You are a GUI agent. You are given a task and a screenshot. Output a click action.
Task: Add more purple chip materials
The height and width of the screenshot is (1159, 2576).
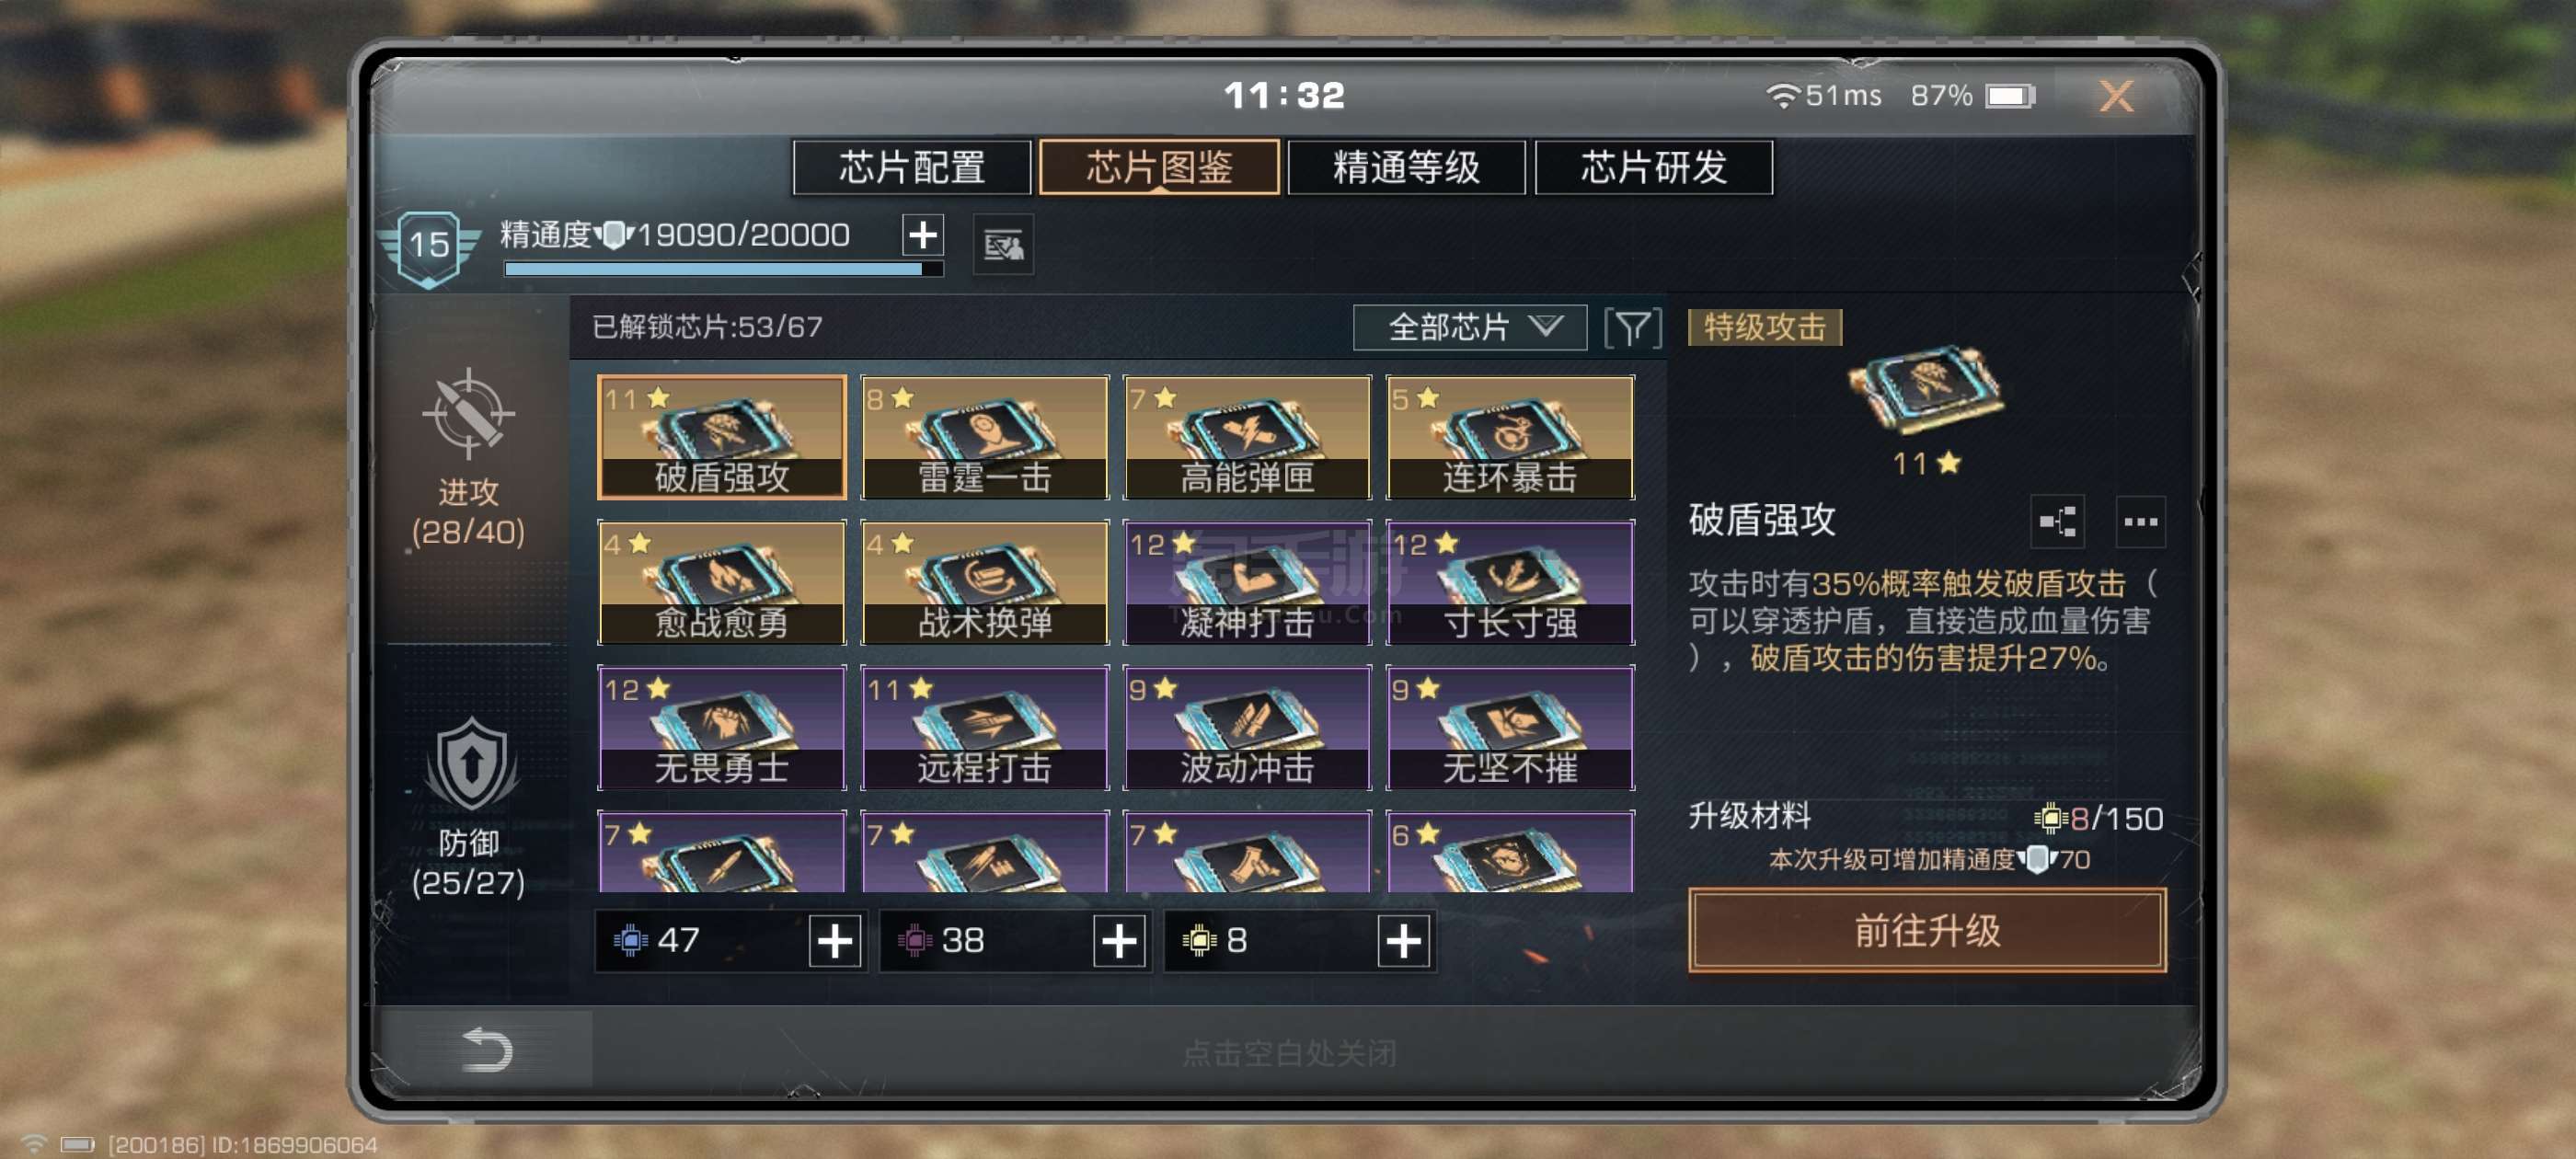(1119, 940)
